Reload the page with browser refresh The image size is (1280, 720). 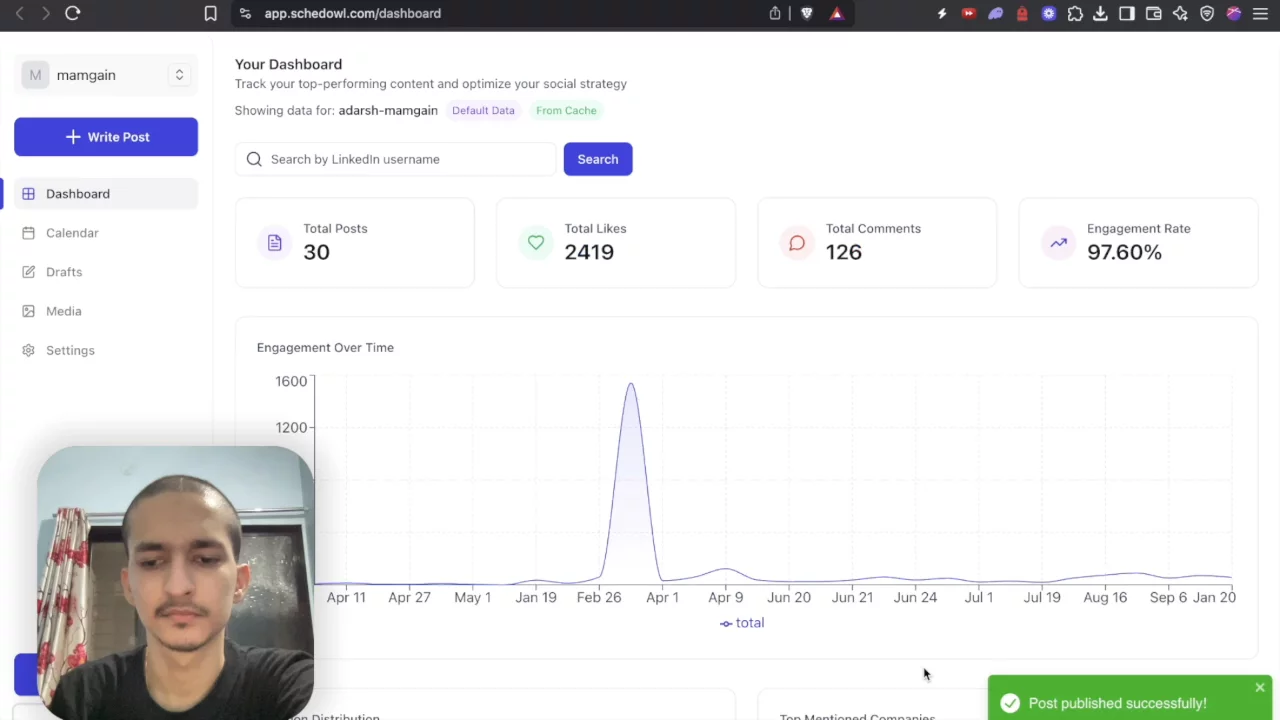coord(72,13)
